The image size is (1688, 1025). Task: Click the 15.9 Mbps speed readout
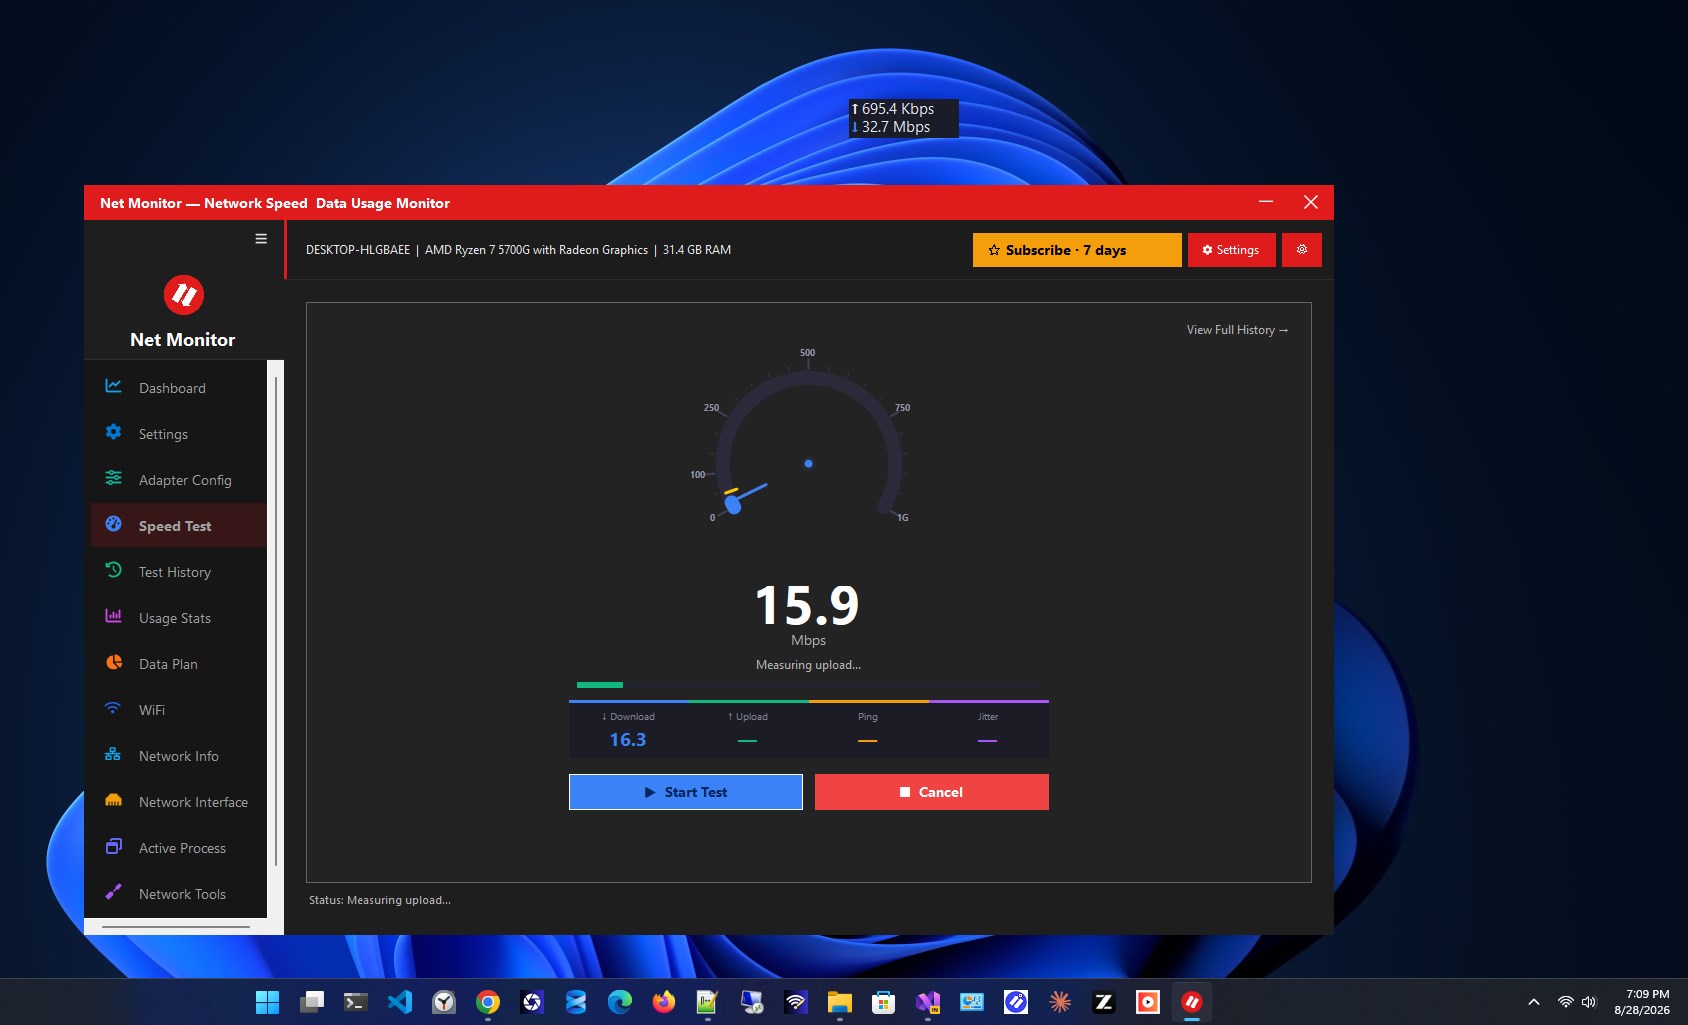[808, 606]
